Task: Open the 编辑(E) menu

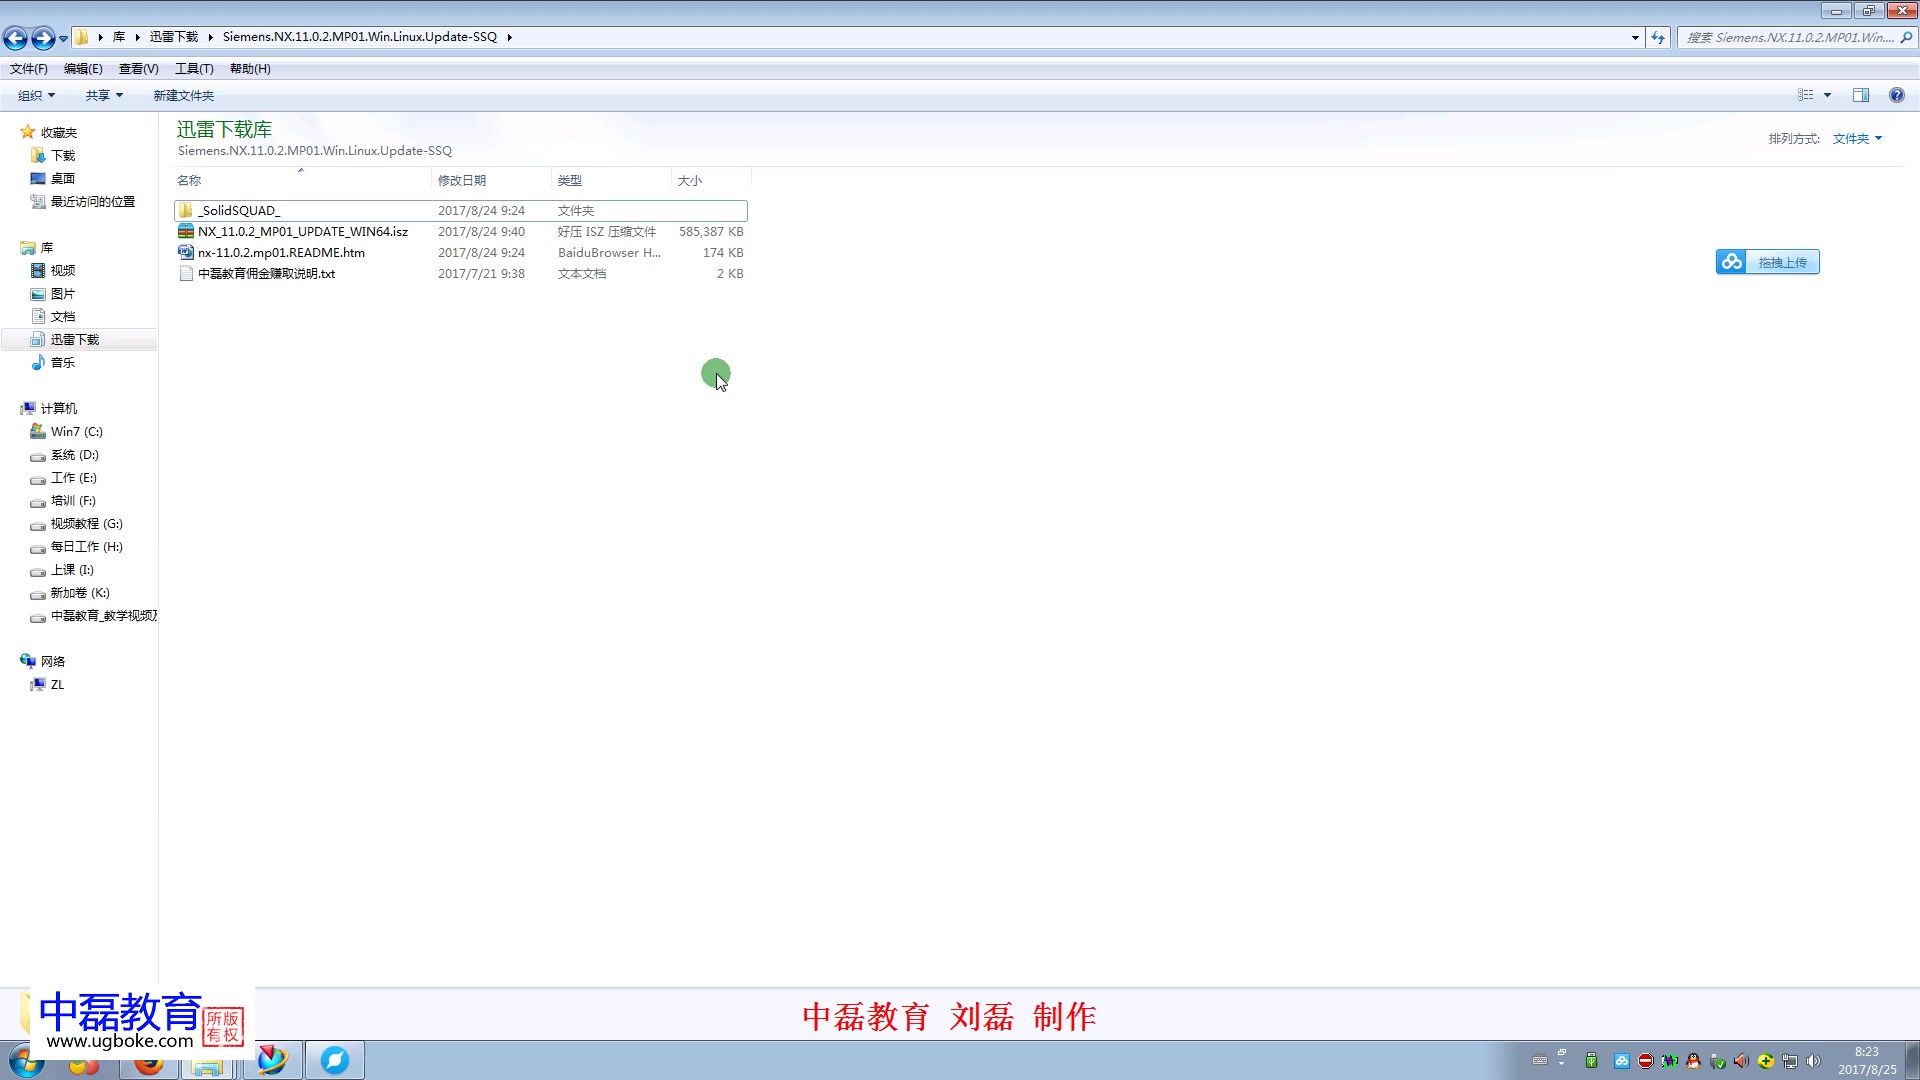Action: [83, 69]
